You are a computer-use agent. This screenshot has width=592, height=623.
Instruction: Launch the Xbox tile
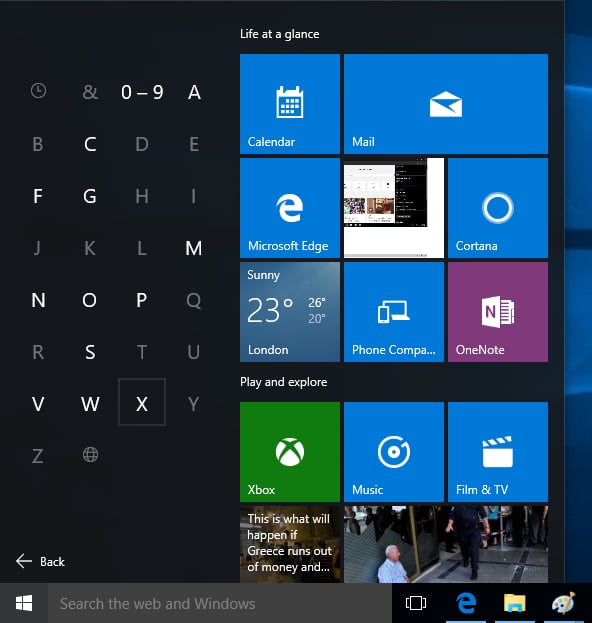290,452
